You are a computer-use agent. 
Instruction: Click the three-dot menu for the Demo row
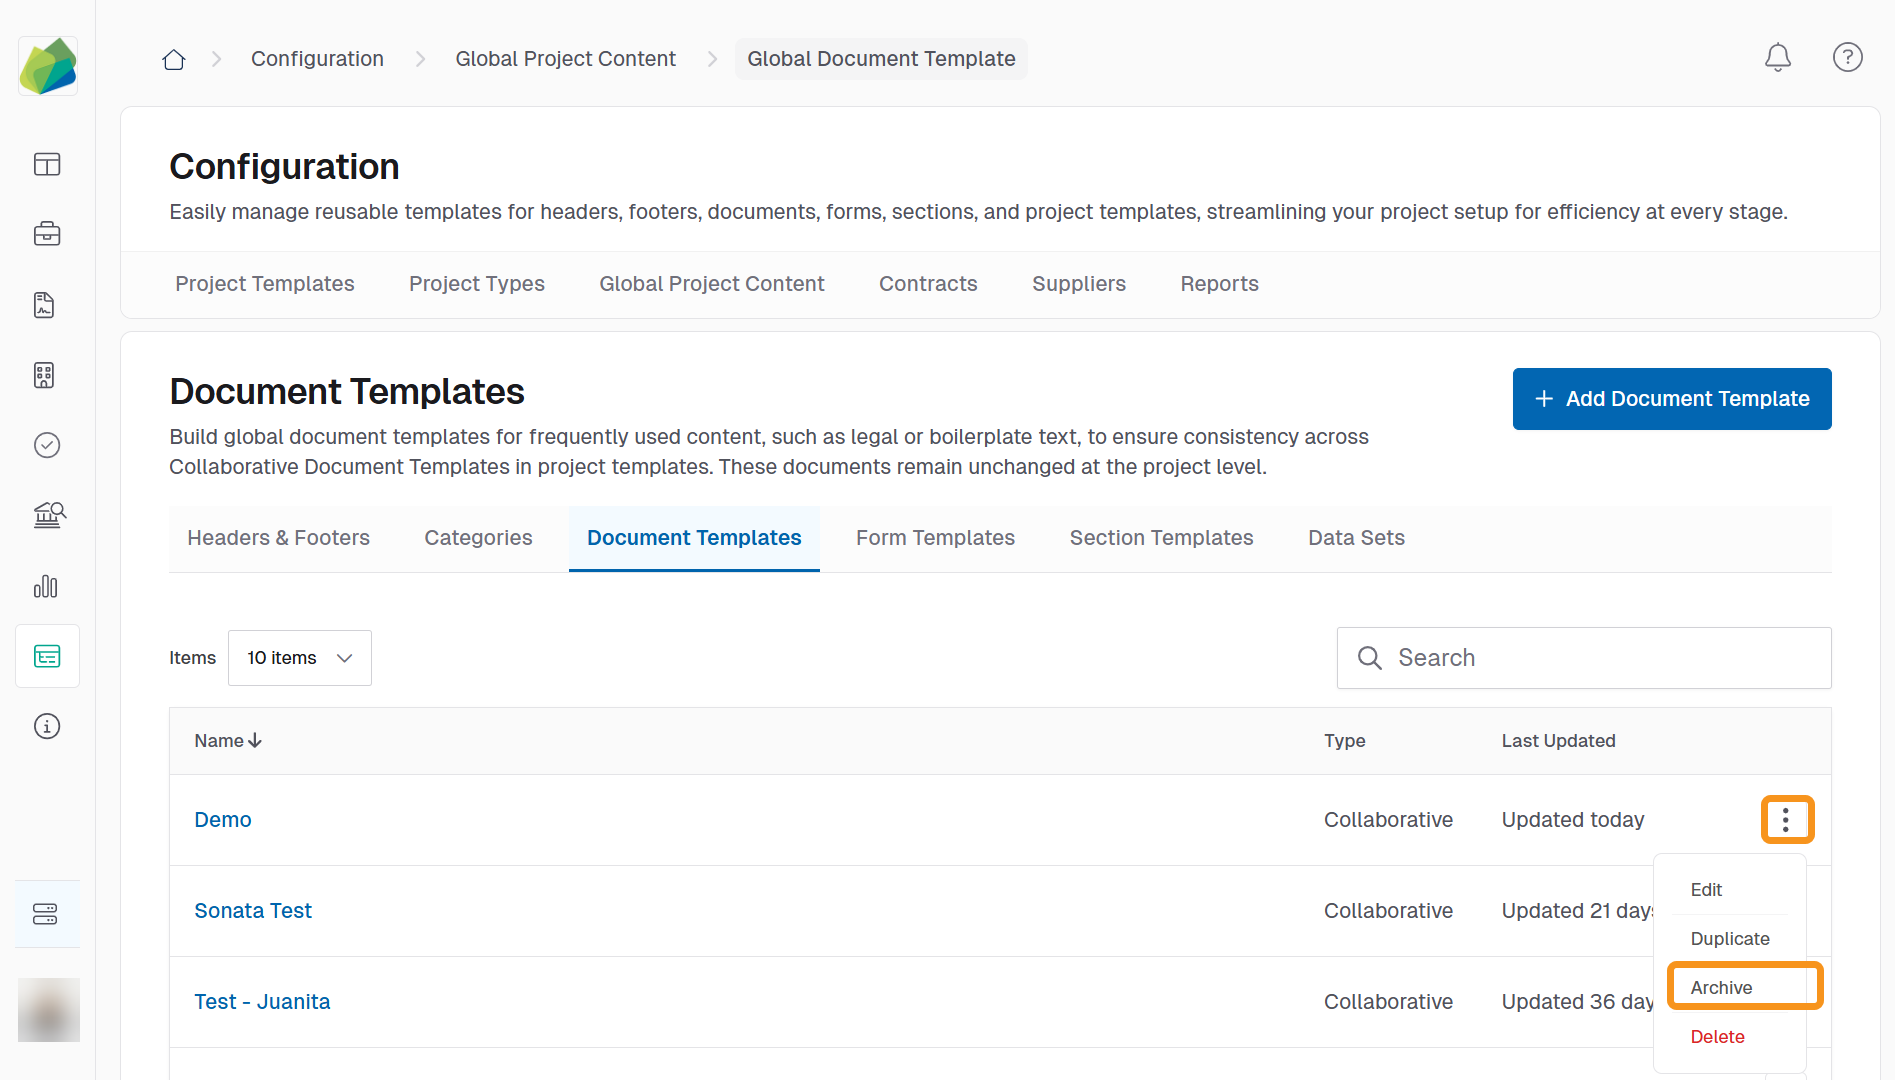click(1786, 820)
